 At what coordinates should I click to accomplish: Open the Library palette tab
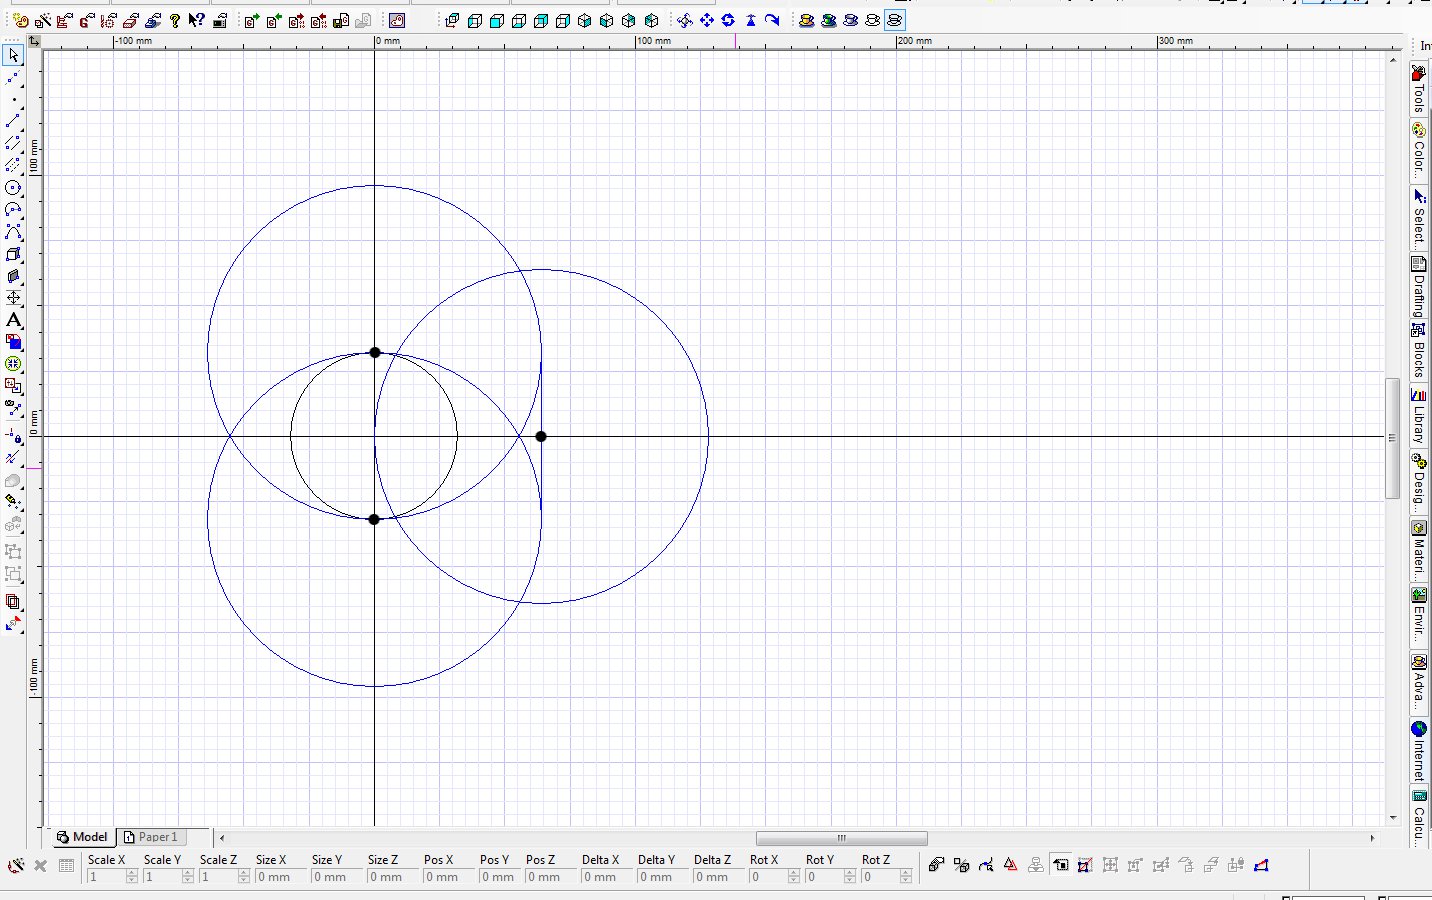(x=1419, y=417)
